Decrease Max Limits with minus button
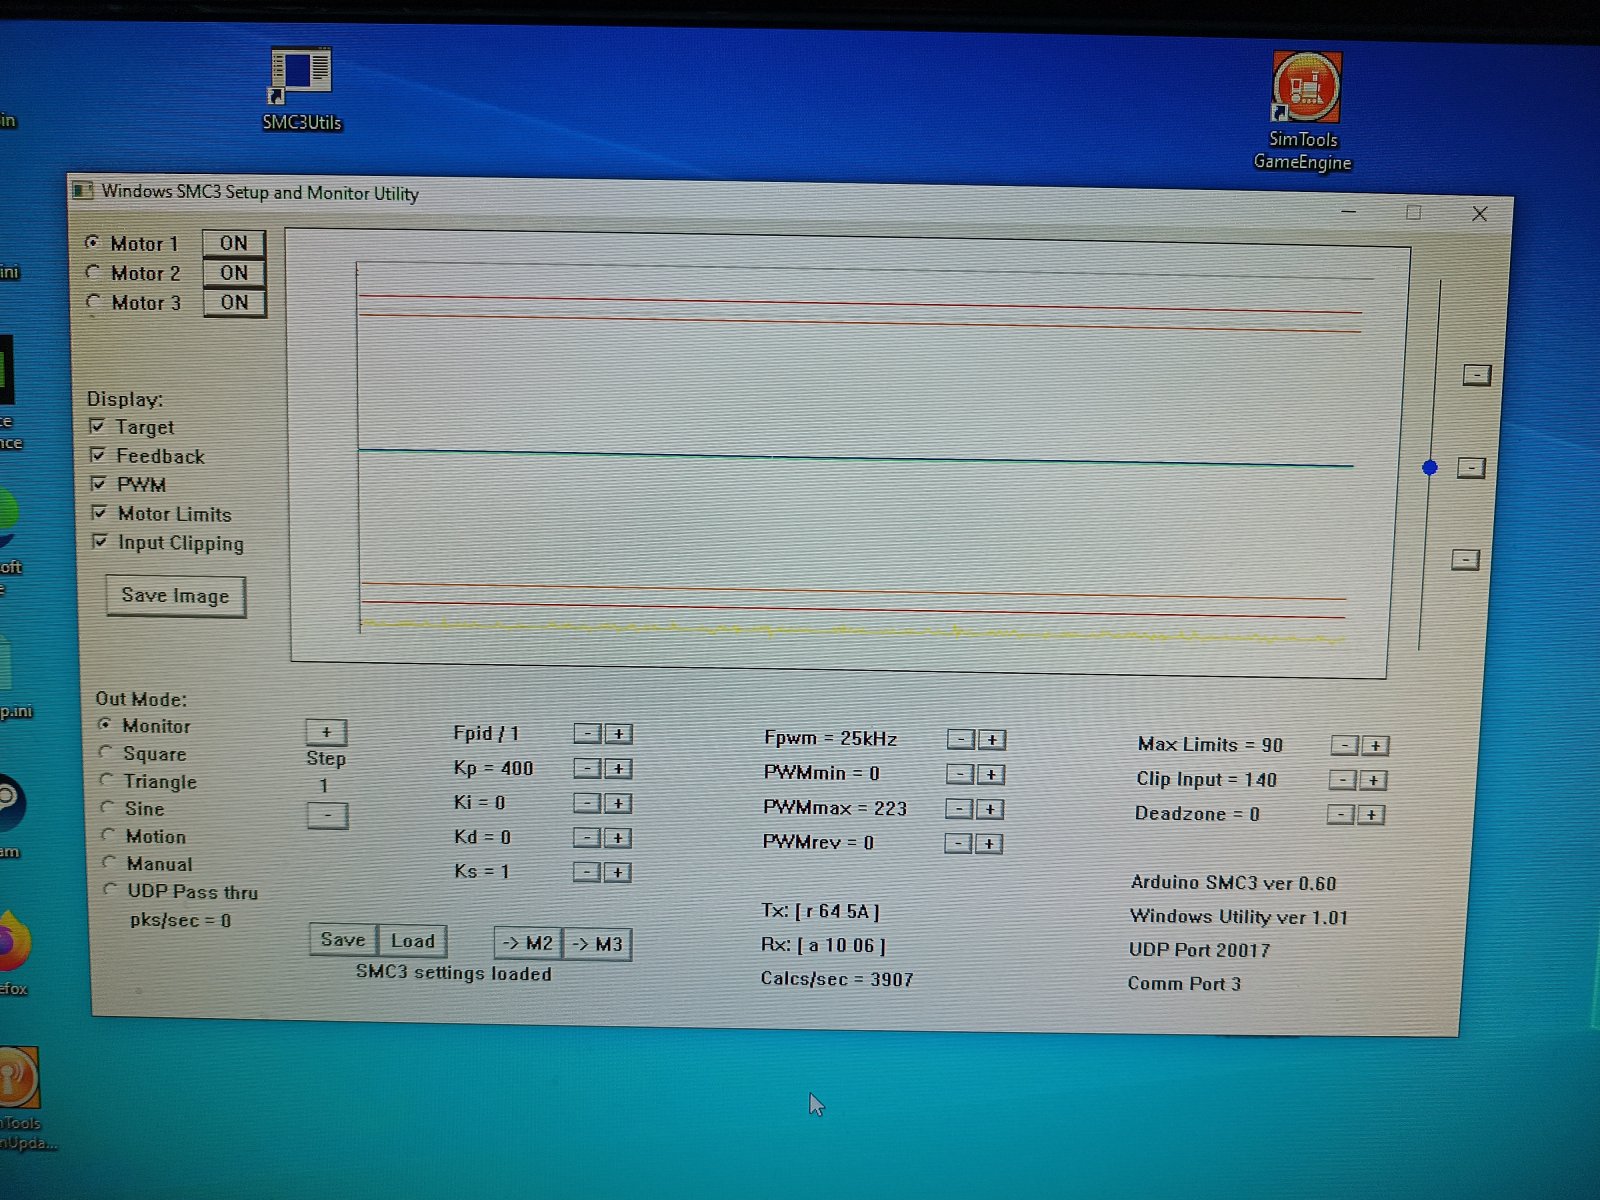Image resolution: width=1600 pixels, height=1200 pixels. (x=1344, y=745)
